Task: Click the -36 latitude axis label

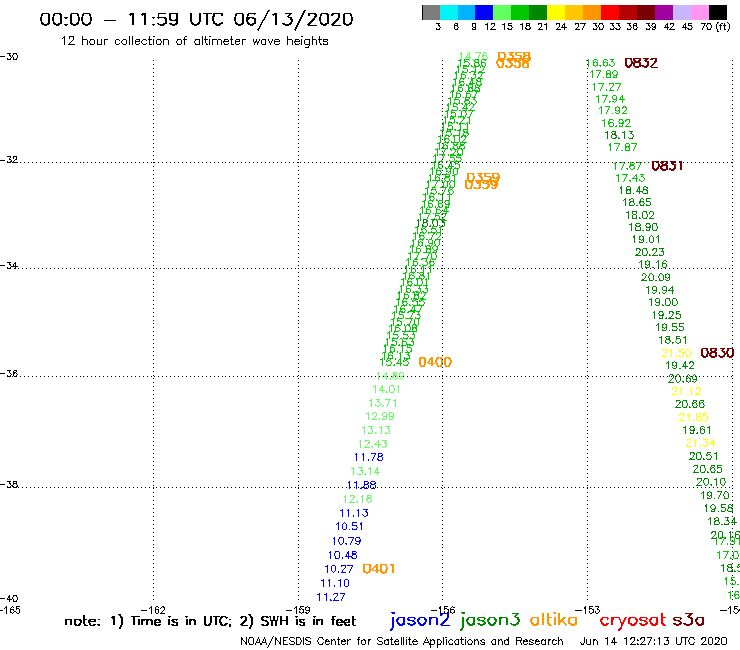Action: point(9,373)
